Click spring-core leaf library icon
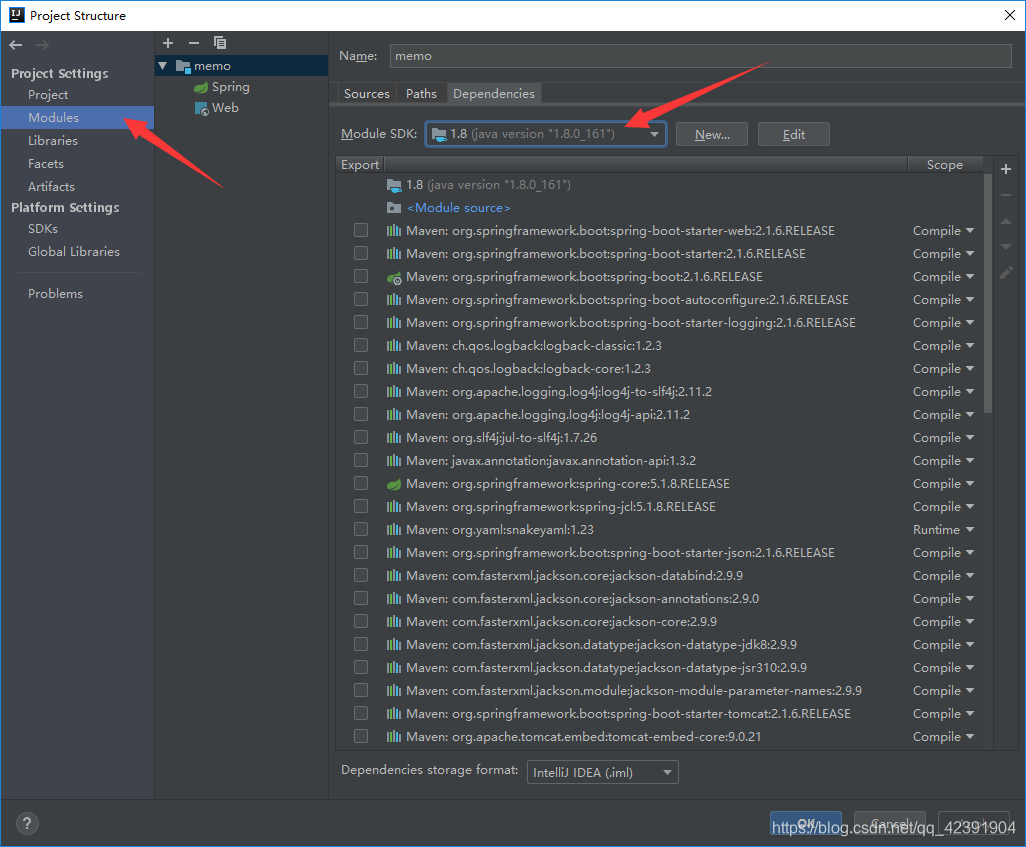The width and height of the screenshot is (1026, 847). click(x=394, y=484)
